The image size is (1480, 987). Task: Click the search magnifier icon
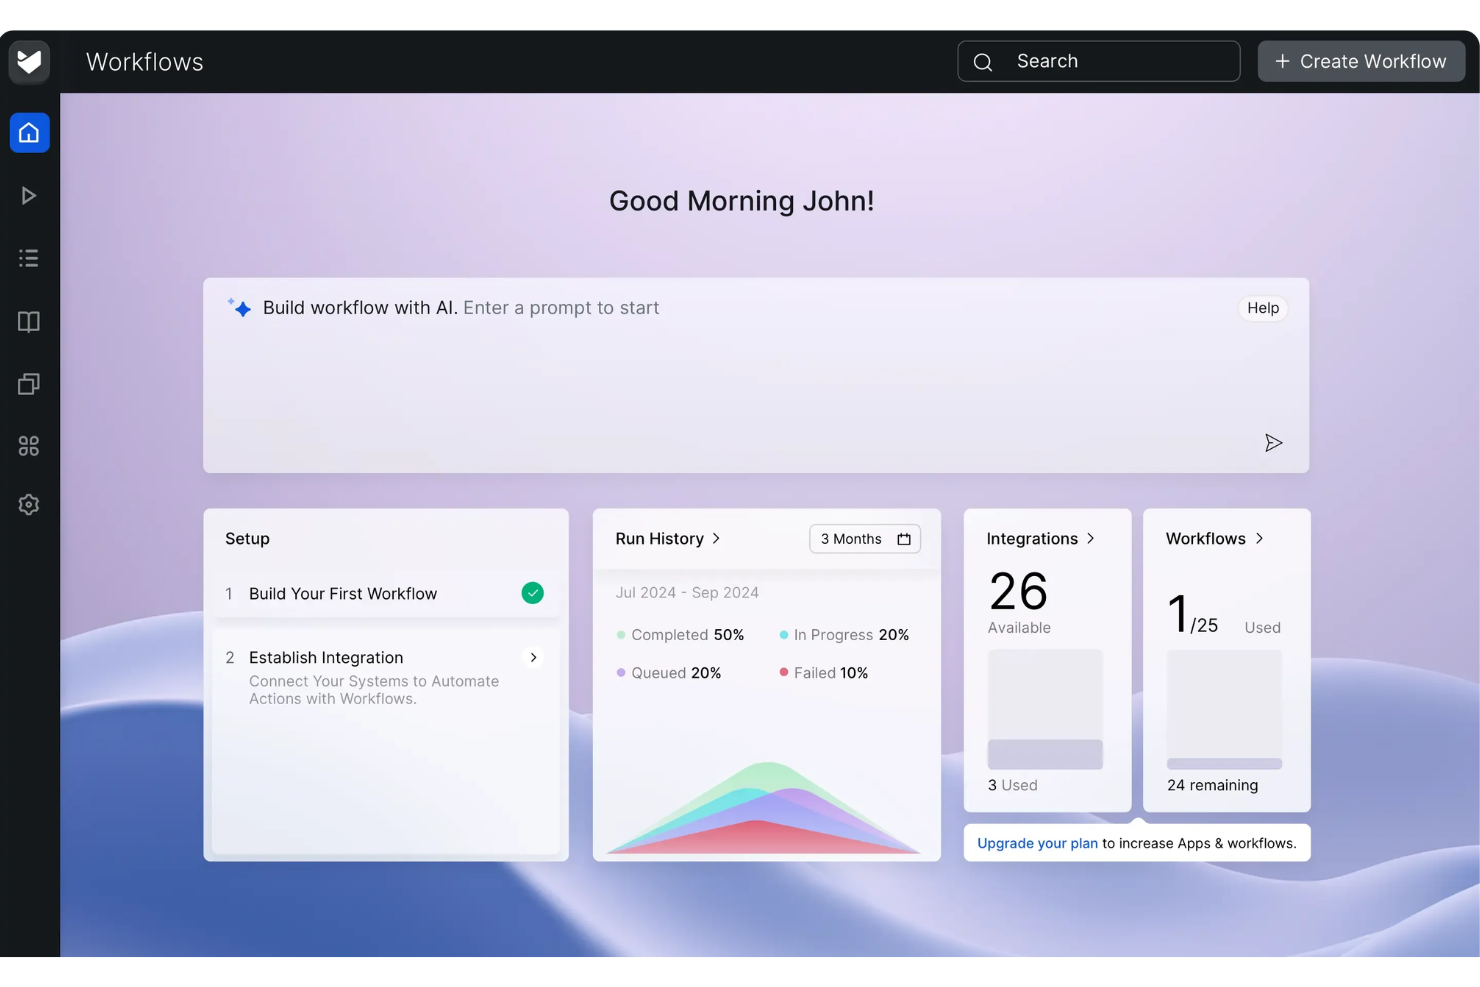[x=982, y=61]
